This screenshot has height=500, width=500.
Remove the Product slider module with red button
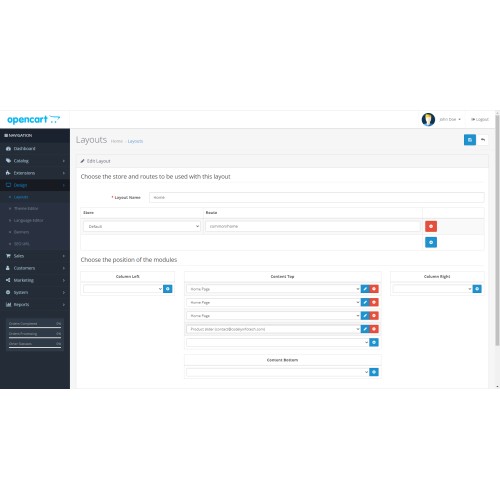pos(374,329)
